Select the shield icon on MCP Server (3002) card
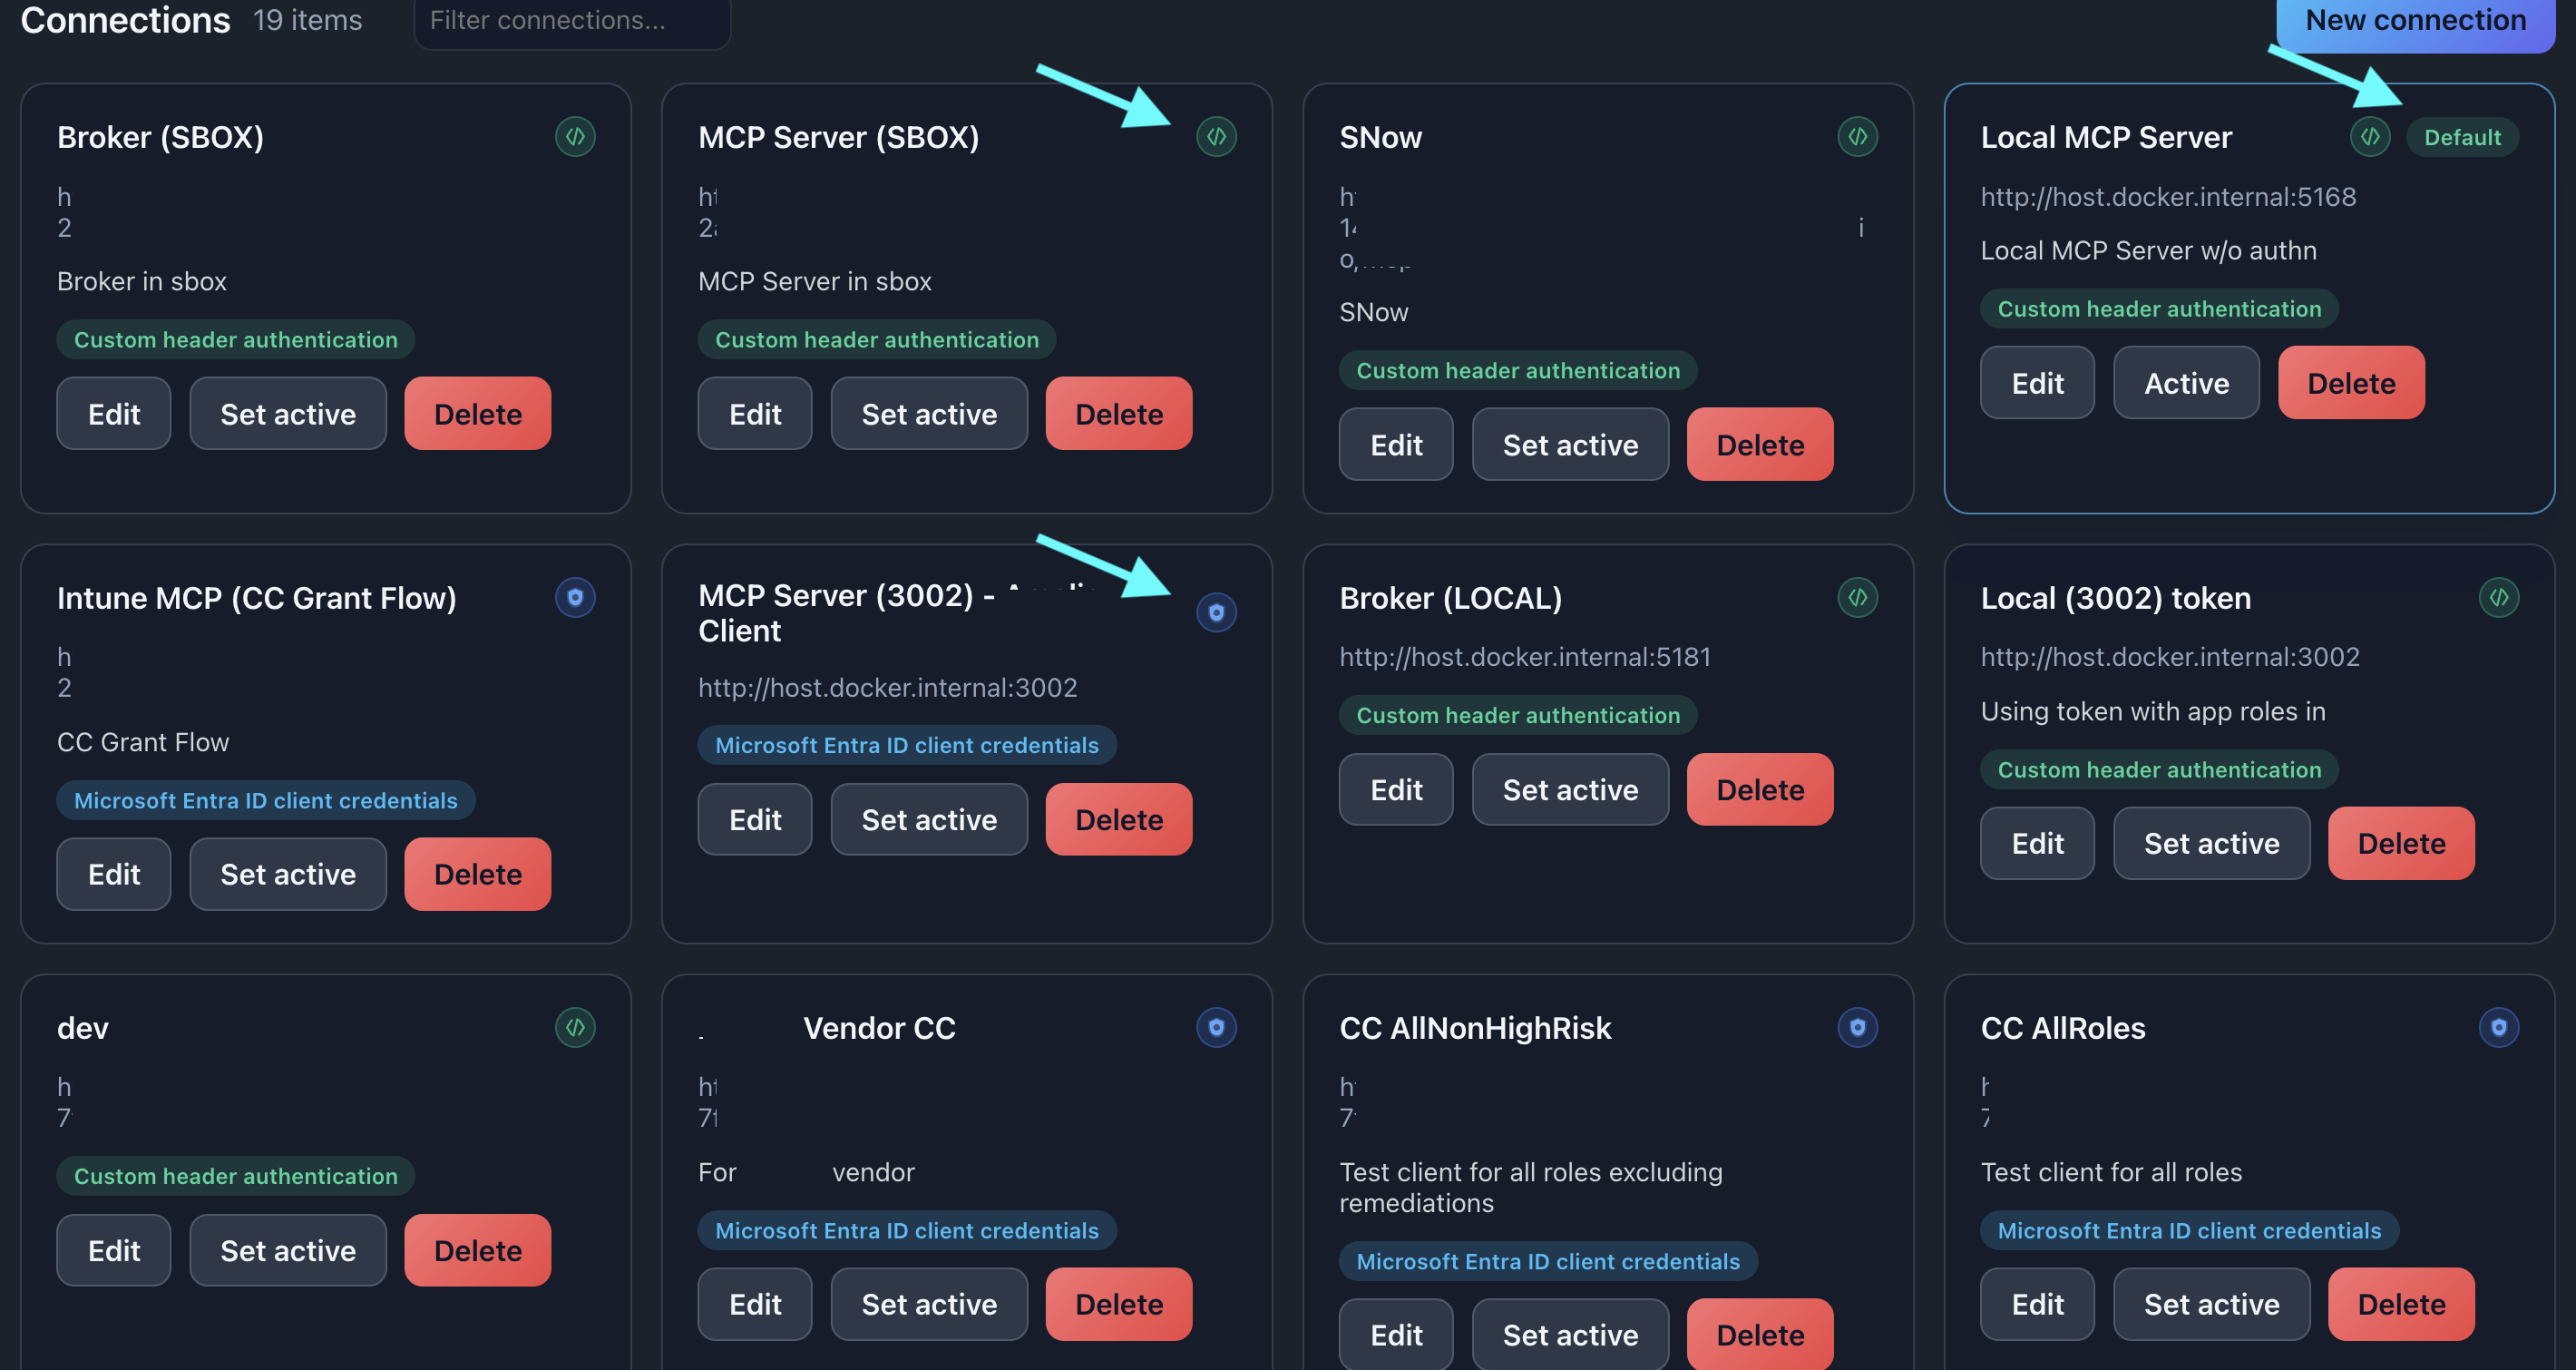The width and height of the screenshot is (2576, 1370). point(1217,612)
